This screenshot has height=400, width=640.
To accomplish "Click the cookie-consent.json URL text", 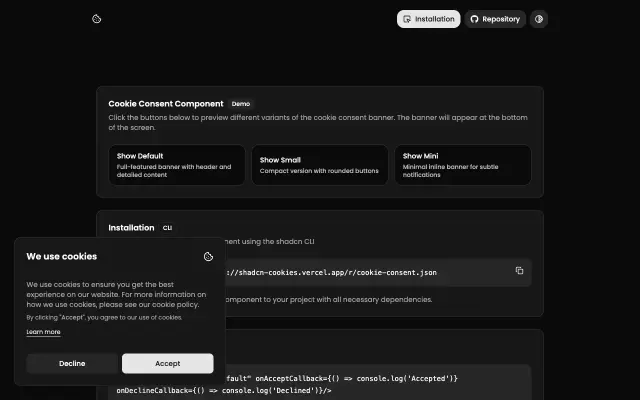I will [331, 272].
